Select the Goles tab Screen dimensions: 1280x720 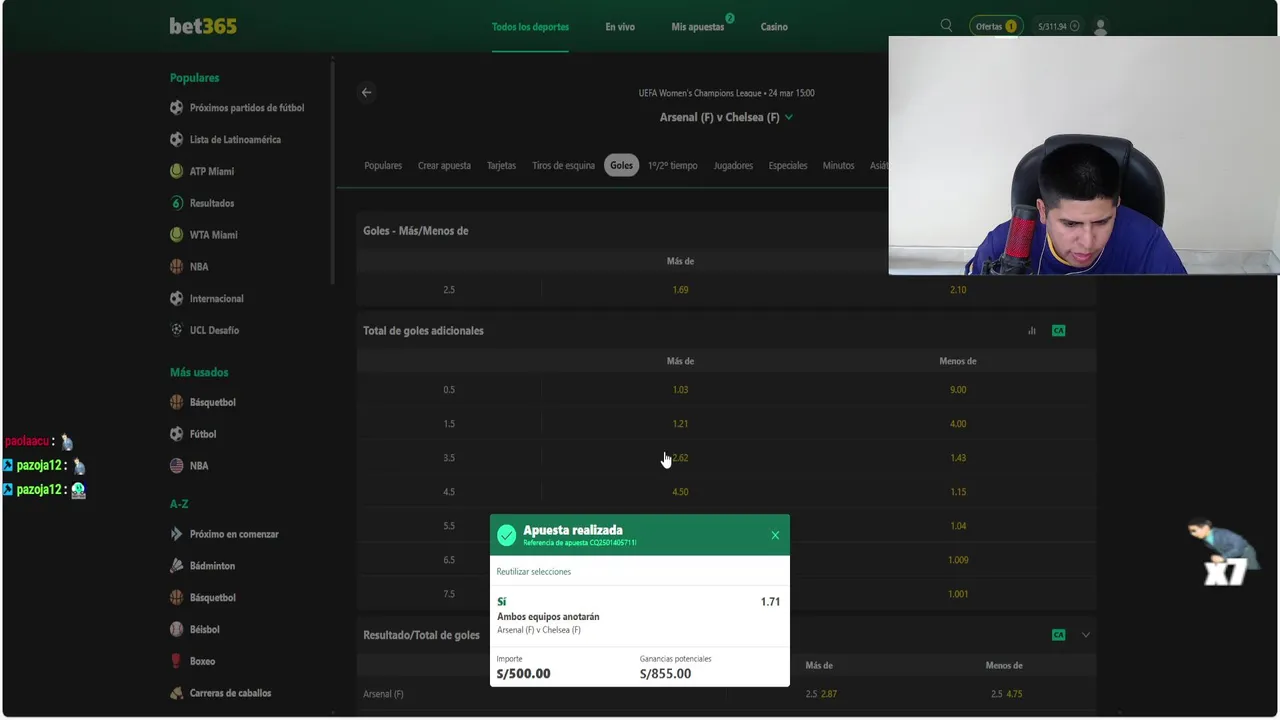tap(622, 166)
